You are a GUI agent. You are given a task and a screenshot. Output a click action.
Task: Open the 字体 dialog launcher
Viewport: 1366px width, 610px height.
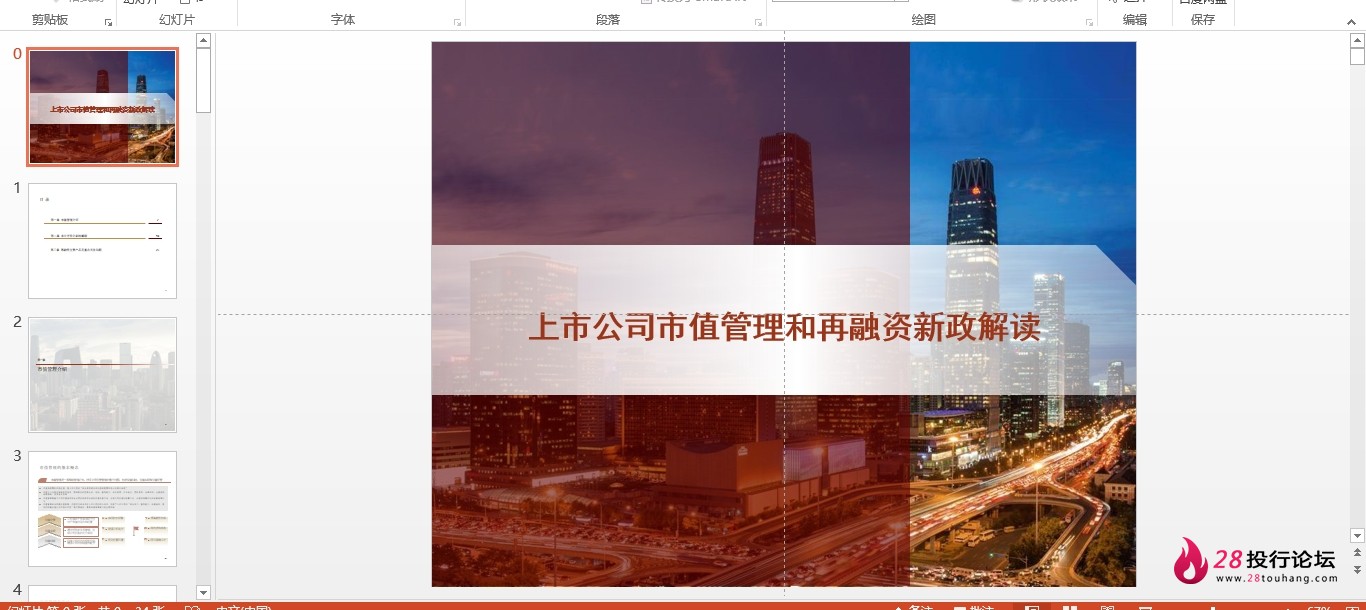pyautogui.click(x=457, y=22)
